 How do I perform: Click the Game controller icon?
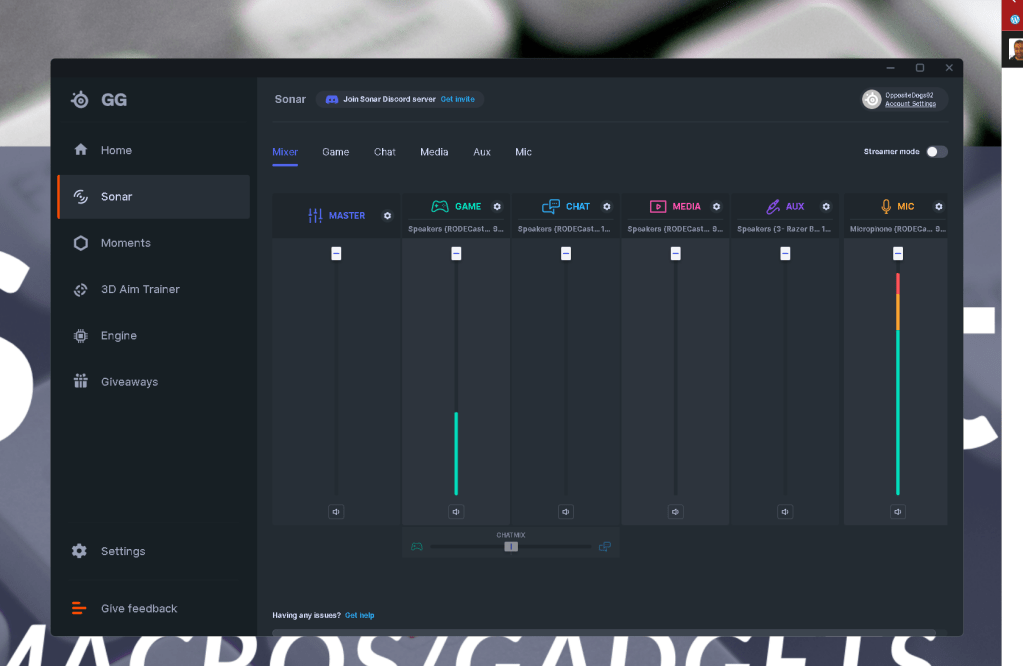(440, 206)
